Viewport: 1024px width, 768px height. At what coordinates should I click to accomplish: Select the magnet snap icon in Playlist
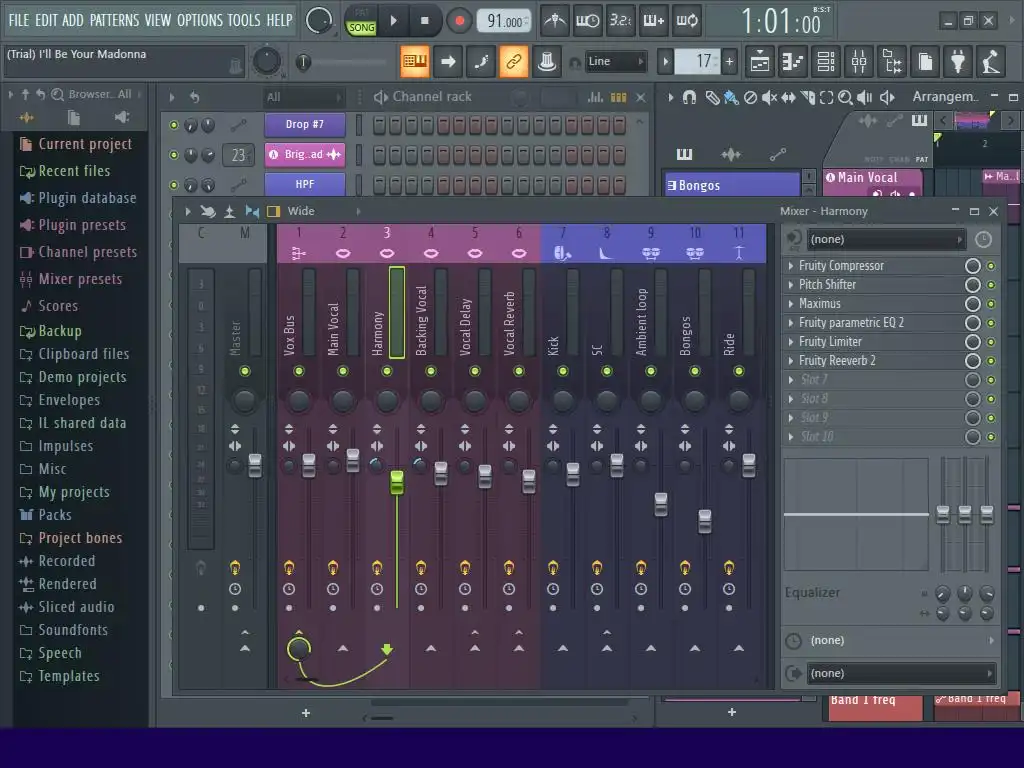tap(689, 97)
